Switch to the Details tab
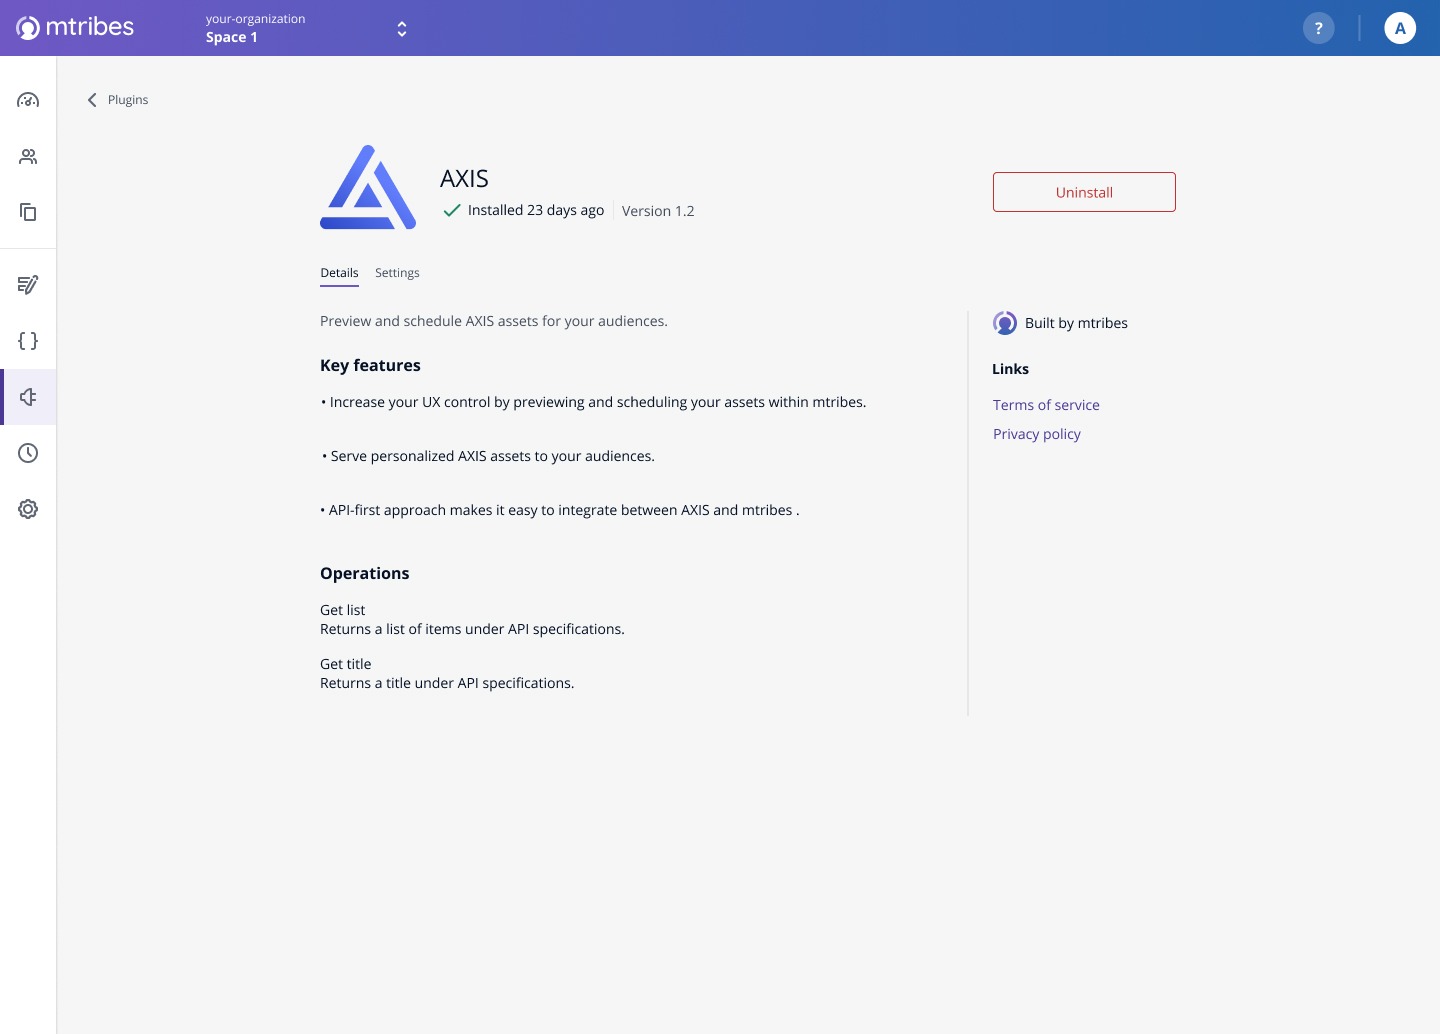Viewport: 1440px width, 1034px height. tap(339, 273)
